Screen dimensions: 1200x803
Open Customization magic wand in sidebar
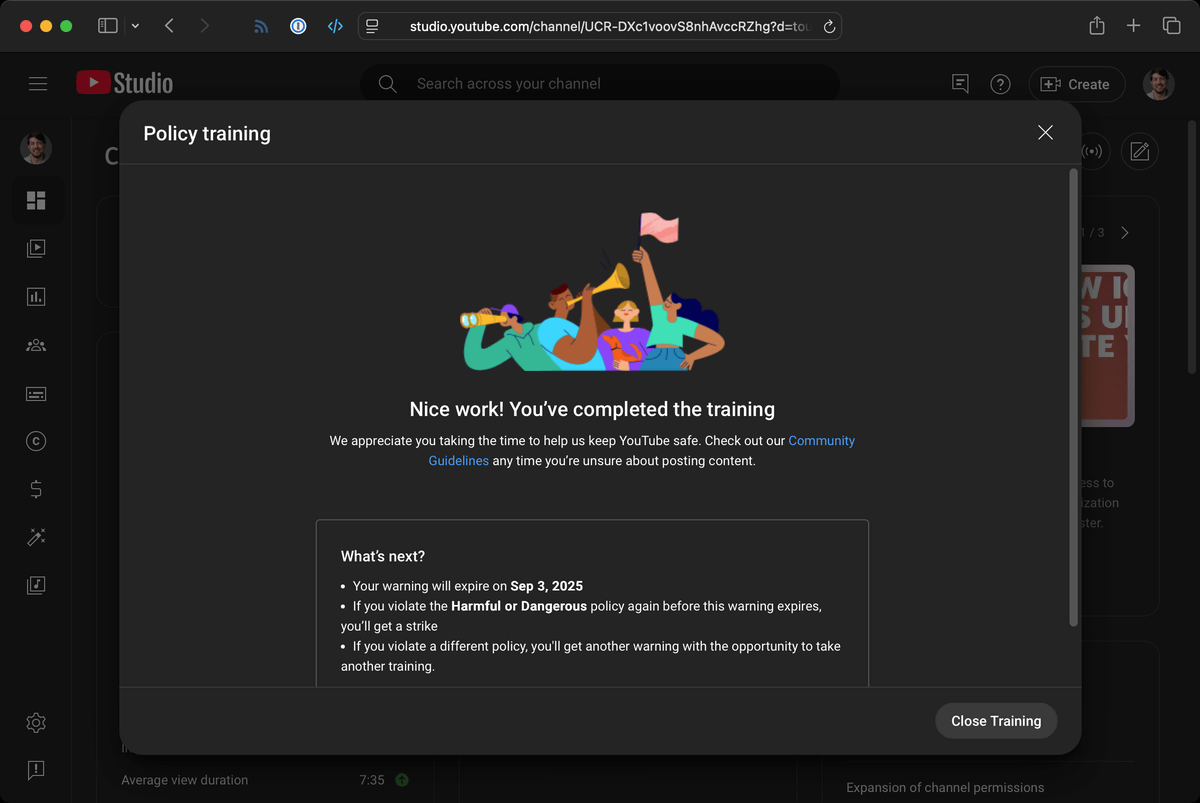(x=36, y=537)
